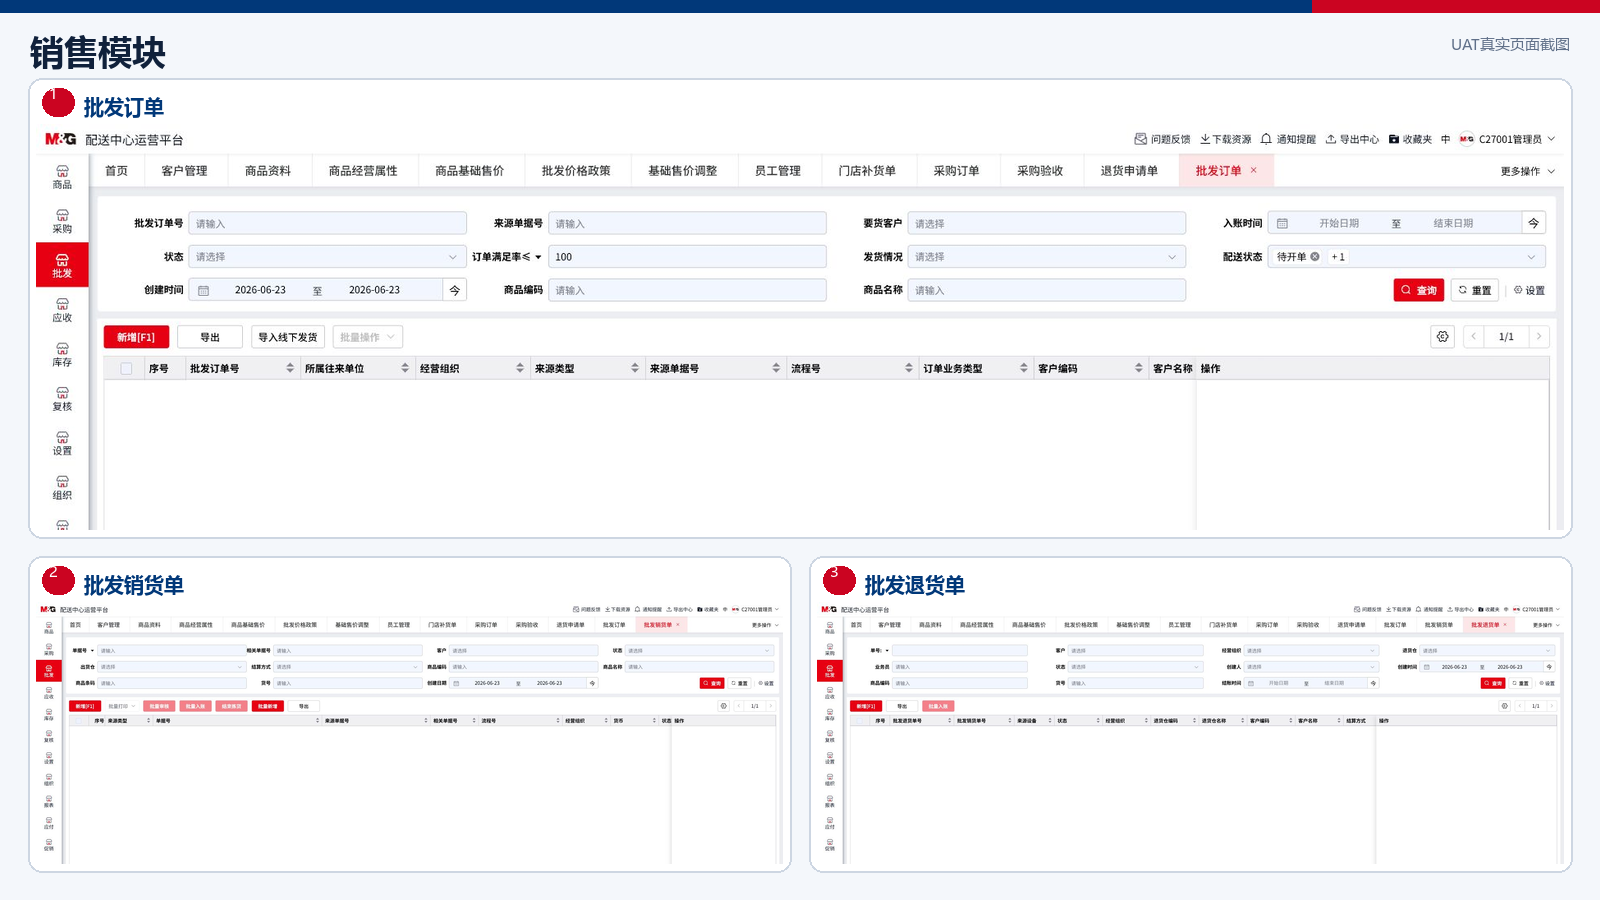Open 库存 module in 批发订单 sidebar
1600x900 pixels.
coord(62,354)
